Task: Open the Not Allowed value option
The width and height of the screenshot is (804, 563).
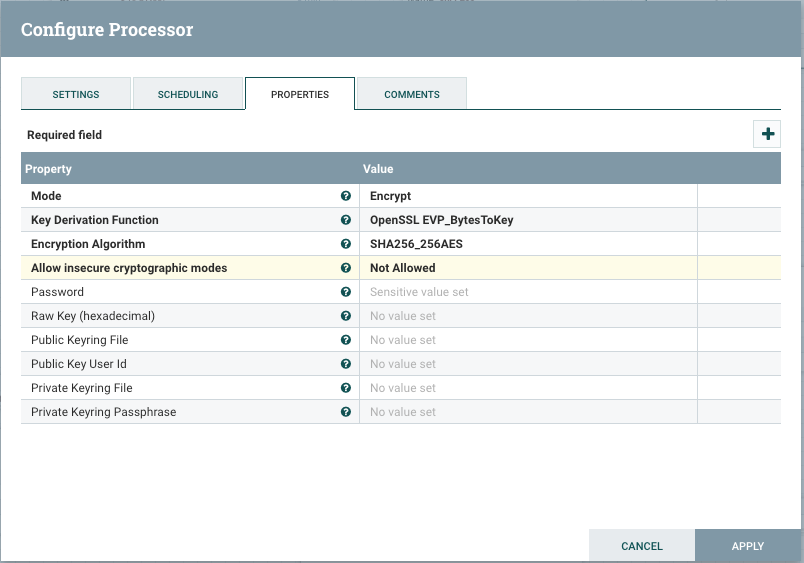Action: coord(528,268)
